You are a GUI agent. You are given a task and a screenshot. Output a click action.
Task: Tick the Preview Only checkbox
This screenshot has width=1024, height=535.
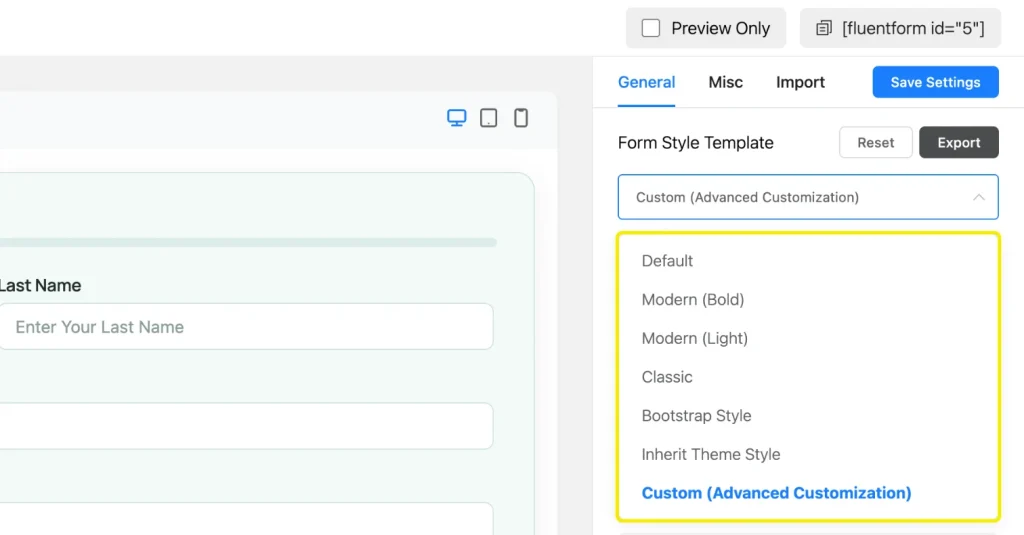click(650, 28)
